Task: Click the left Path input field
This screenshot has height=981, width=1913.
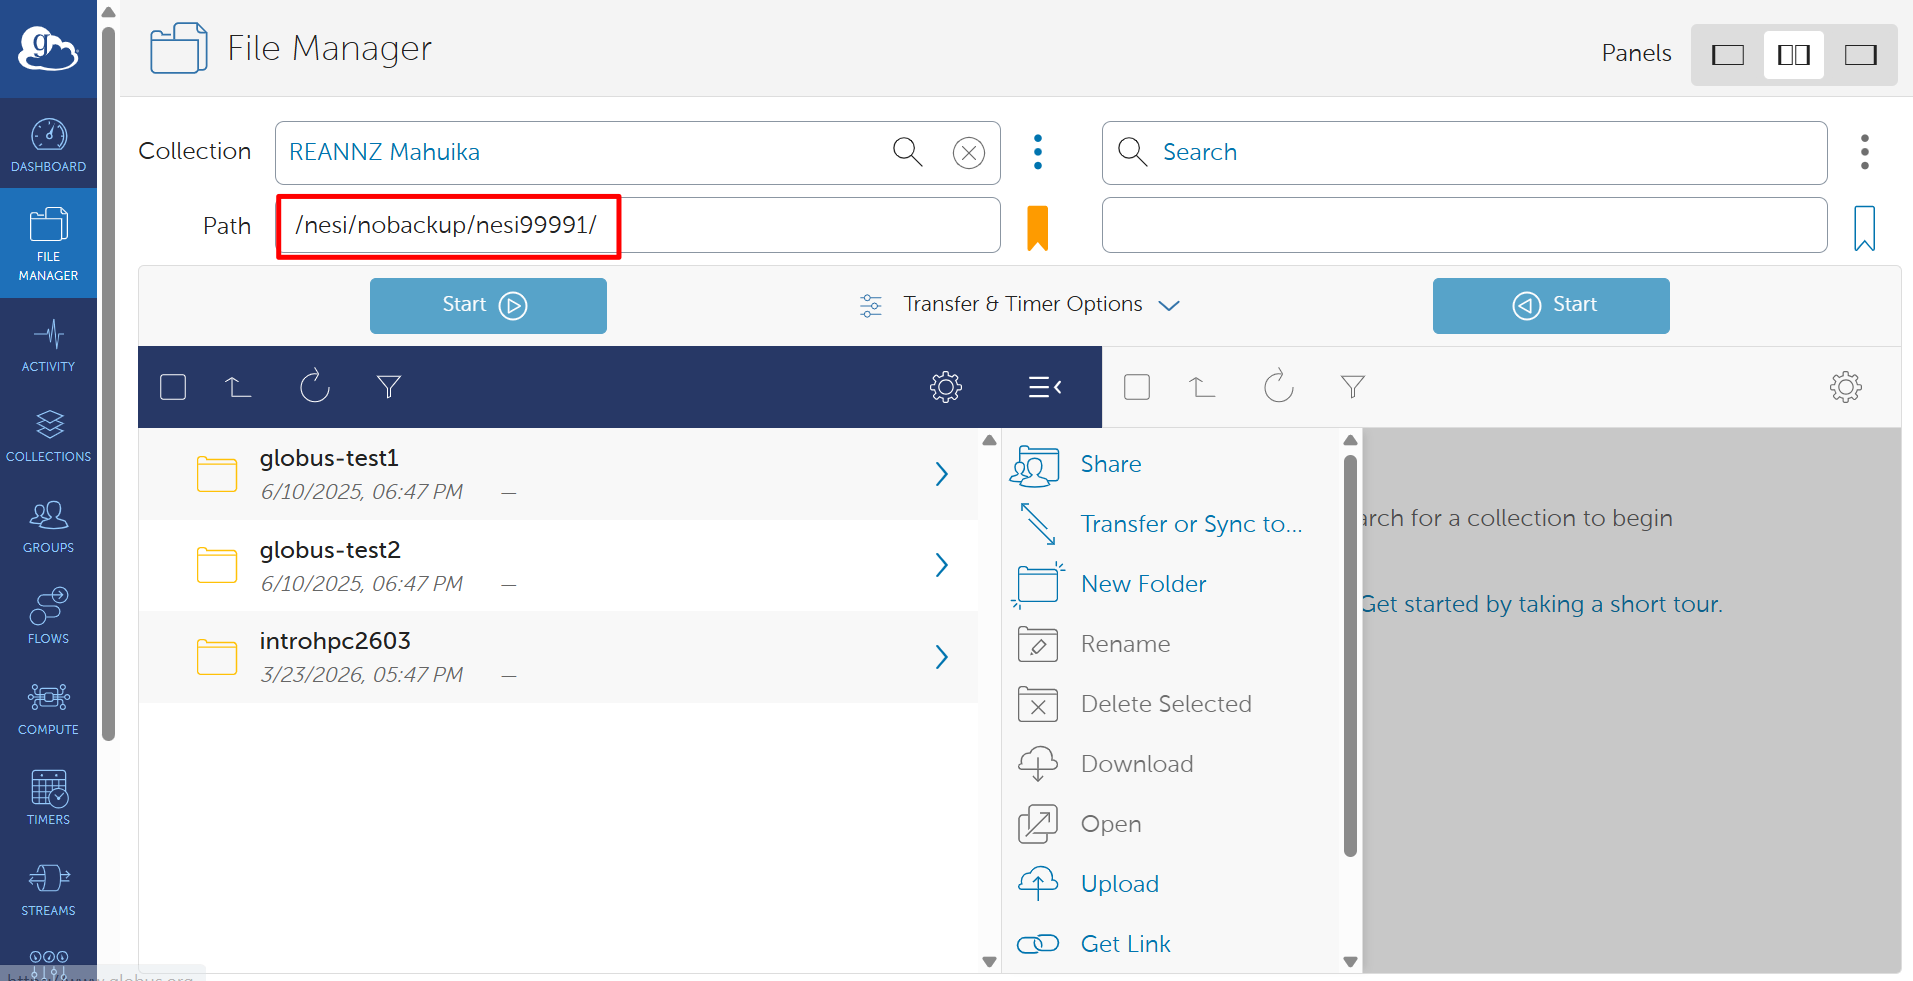Action: [x=638, y=225]
